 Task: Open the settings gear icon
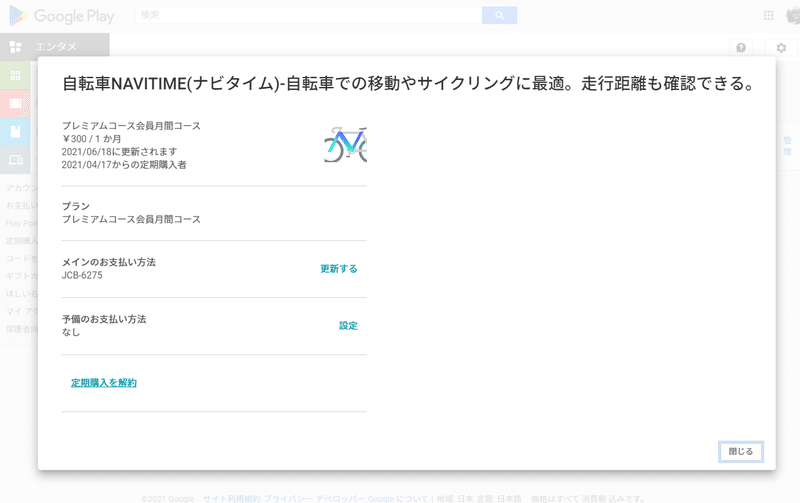pos(781,48)
